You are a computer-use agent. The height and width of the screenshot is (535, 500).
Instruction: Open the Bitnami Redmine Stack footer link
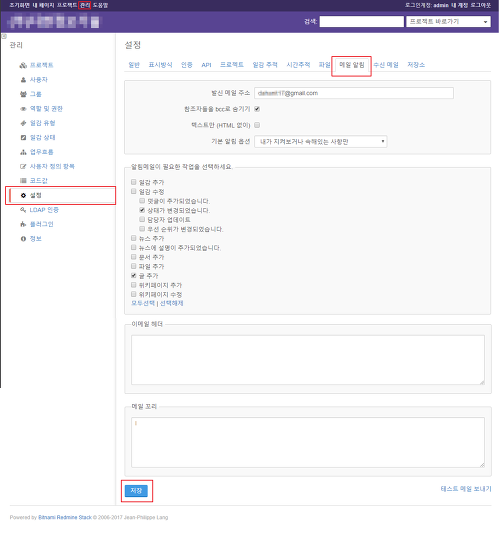coord(65,518)
